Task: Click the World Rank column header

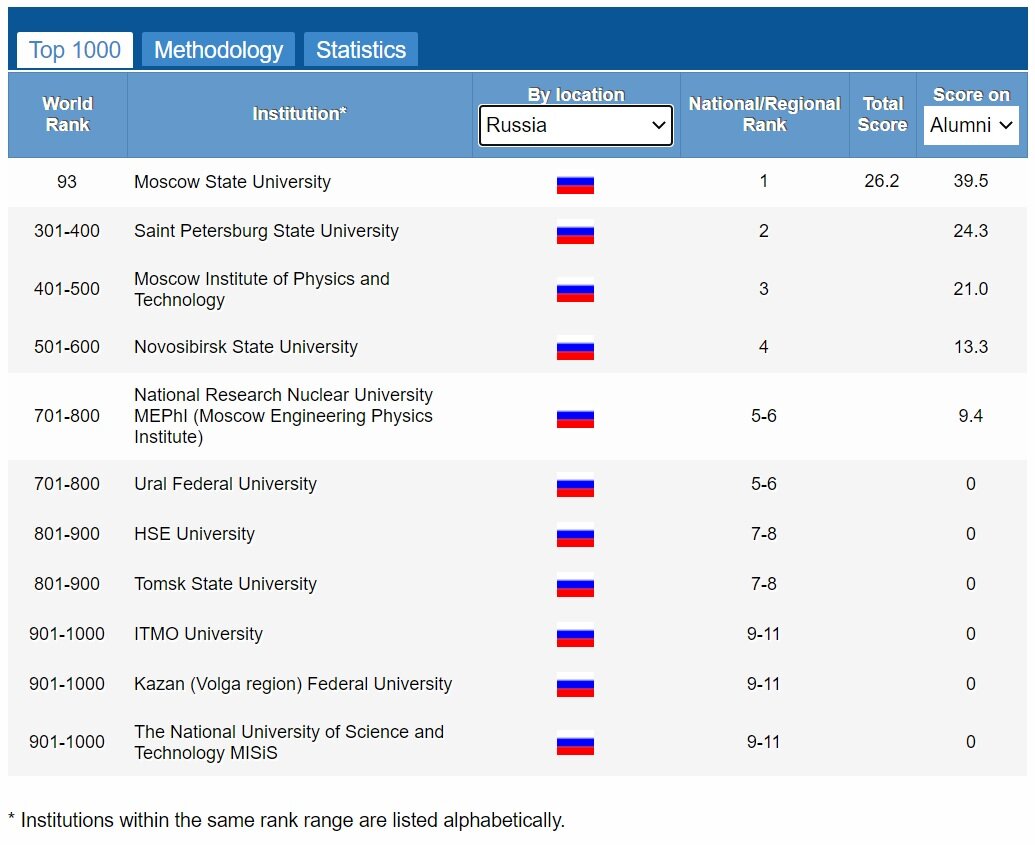Action: tap(67, 114)
